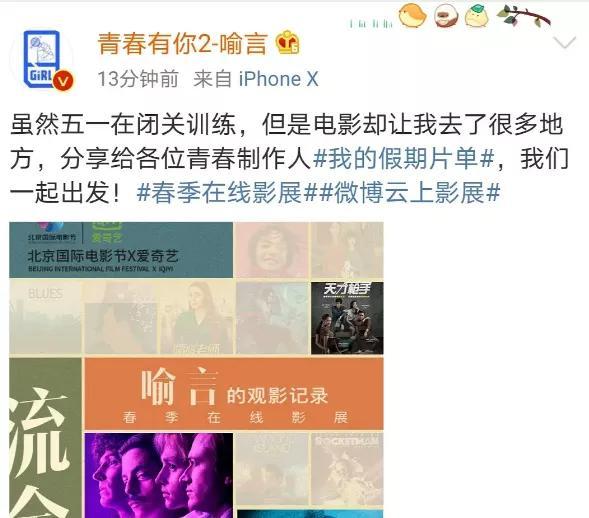The image size is (589, 518).
Task: Click the iPhone X source link
Action: (x=278, y=79)
